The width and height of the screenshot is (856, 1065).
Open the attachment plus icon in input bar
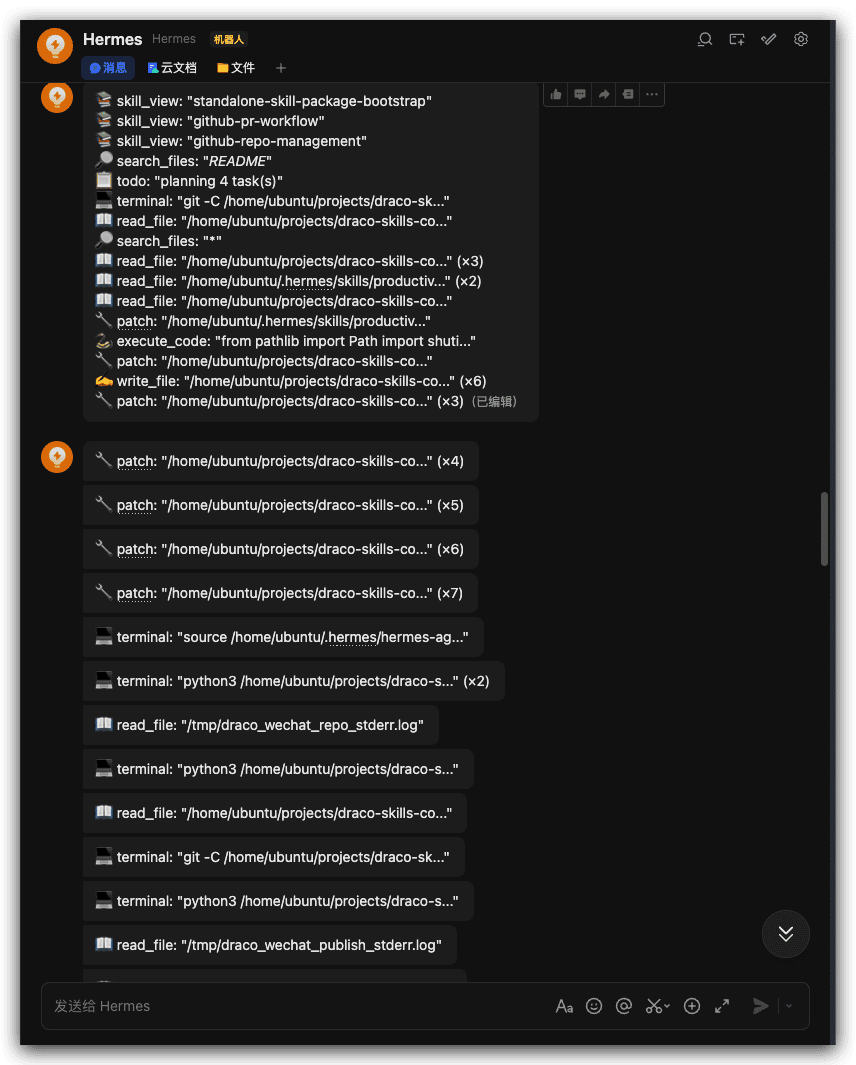[691, 1006]
